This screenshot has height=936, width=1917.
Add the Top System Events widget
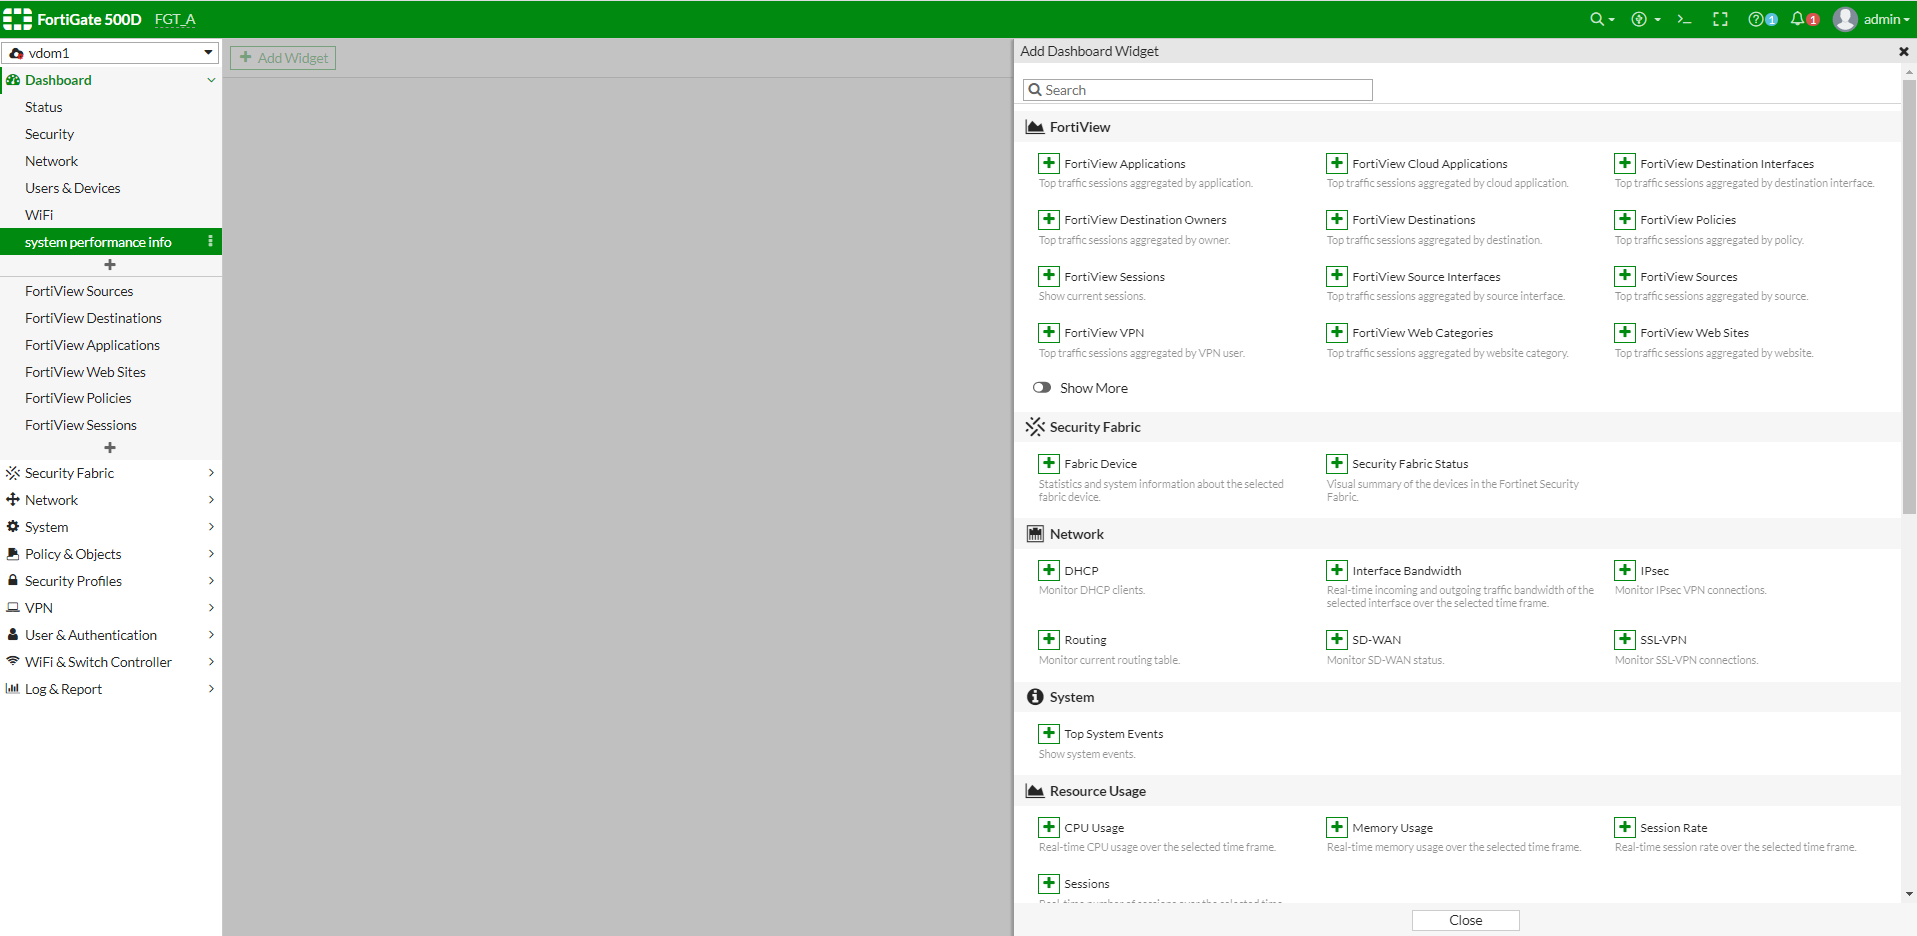[1048, 733]
